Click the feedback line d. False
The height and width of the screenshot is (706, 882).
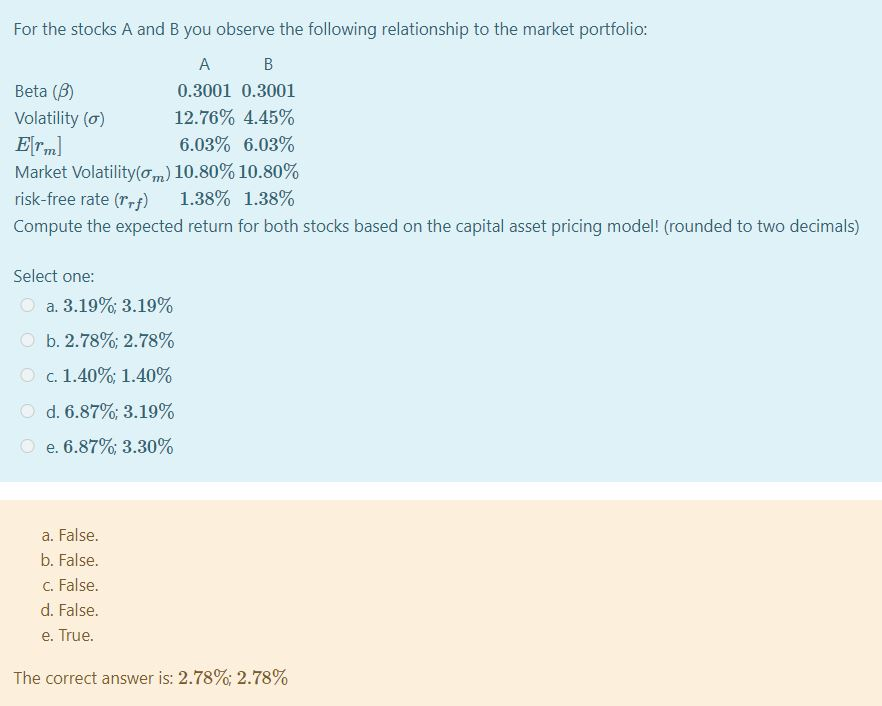[70, 610]
